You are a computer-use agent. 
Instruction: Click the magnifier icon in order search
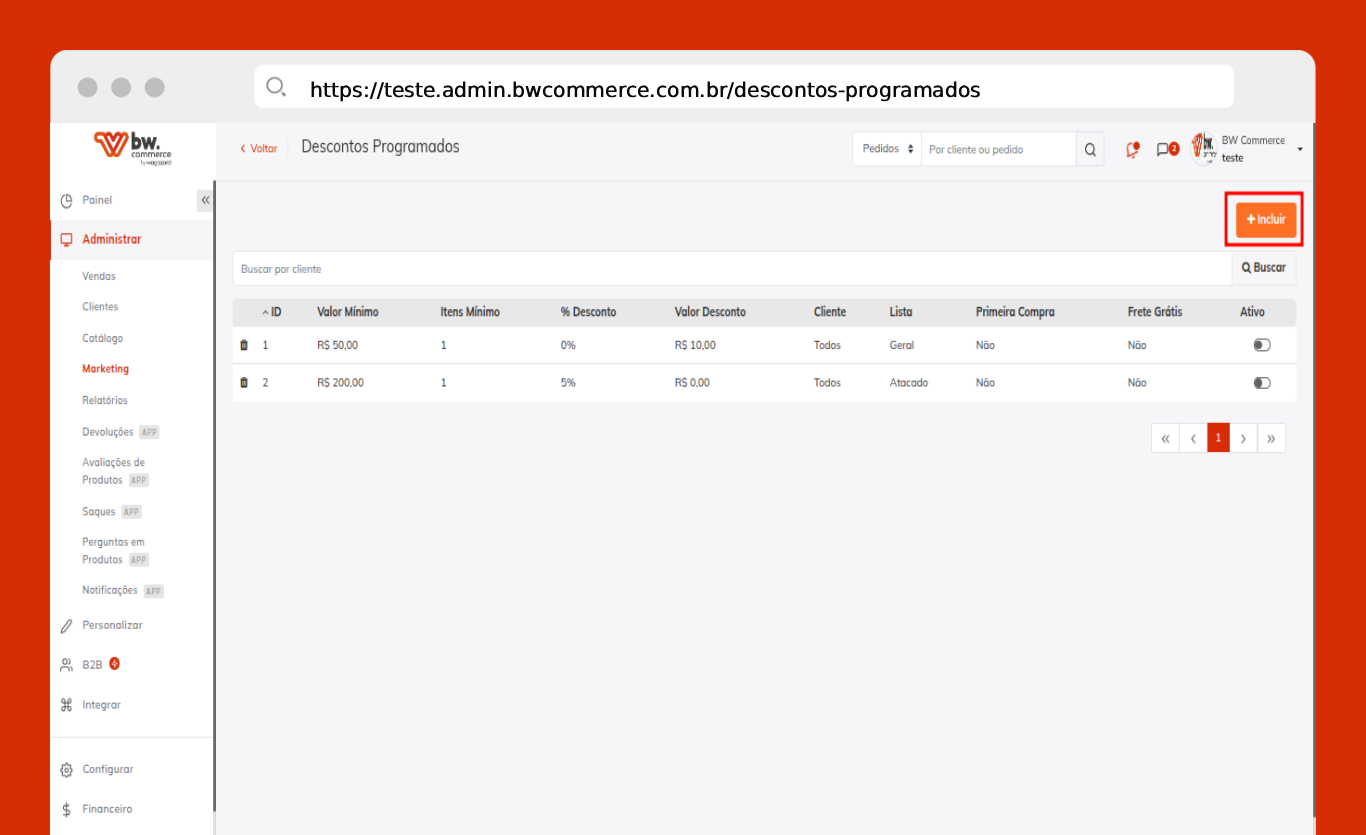1090,150
